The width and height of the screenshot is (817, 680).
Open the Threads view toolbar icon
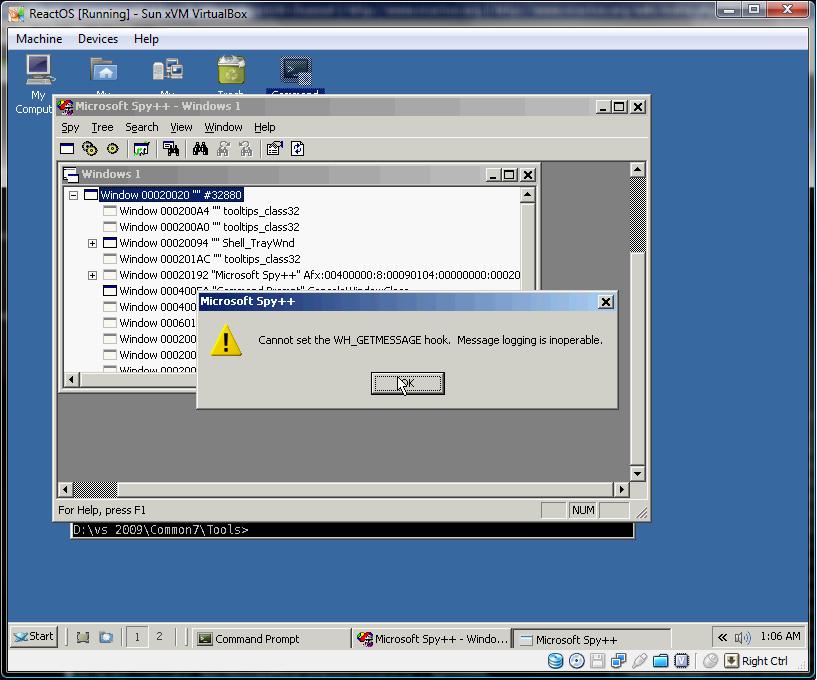(x=113, y=149)
